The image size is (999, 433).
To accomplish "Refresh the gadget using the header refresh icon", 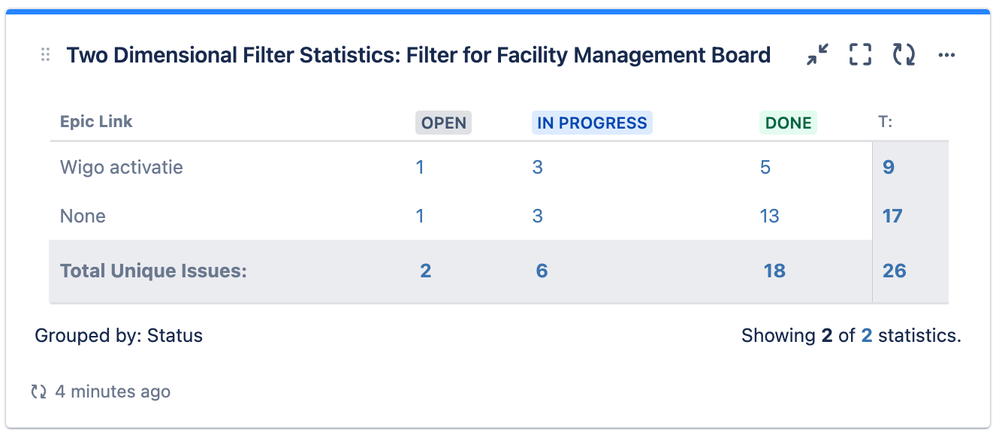I will 903,55.
